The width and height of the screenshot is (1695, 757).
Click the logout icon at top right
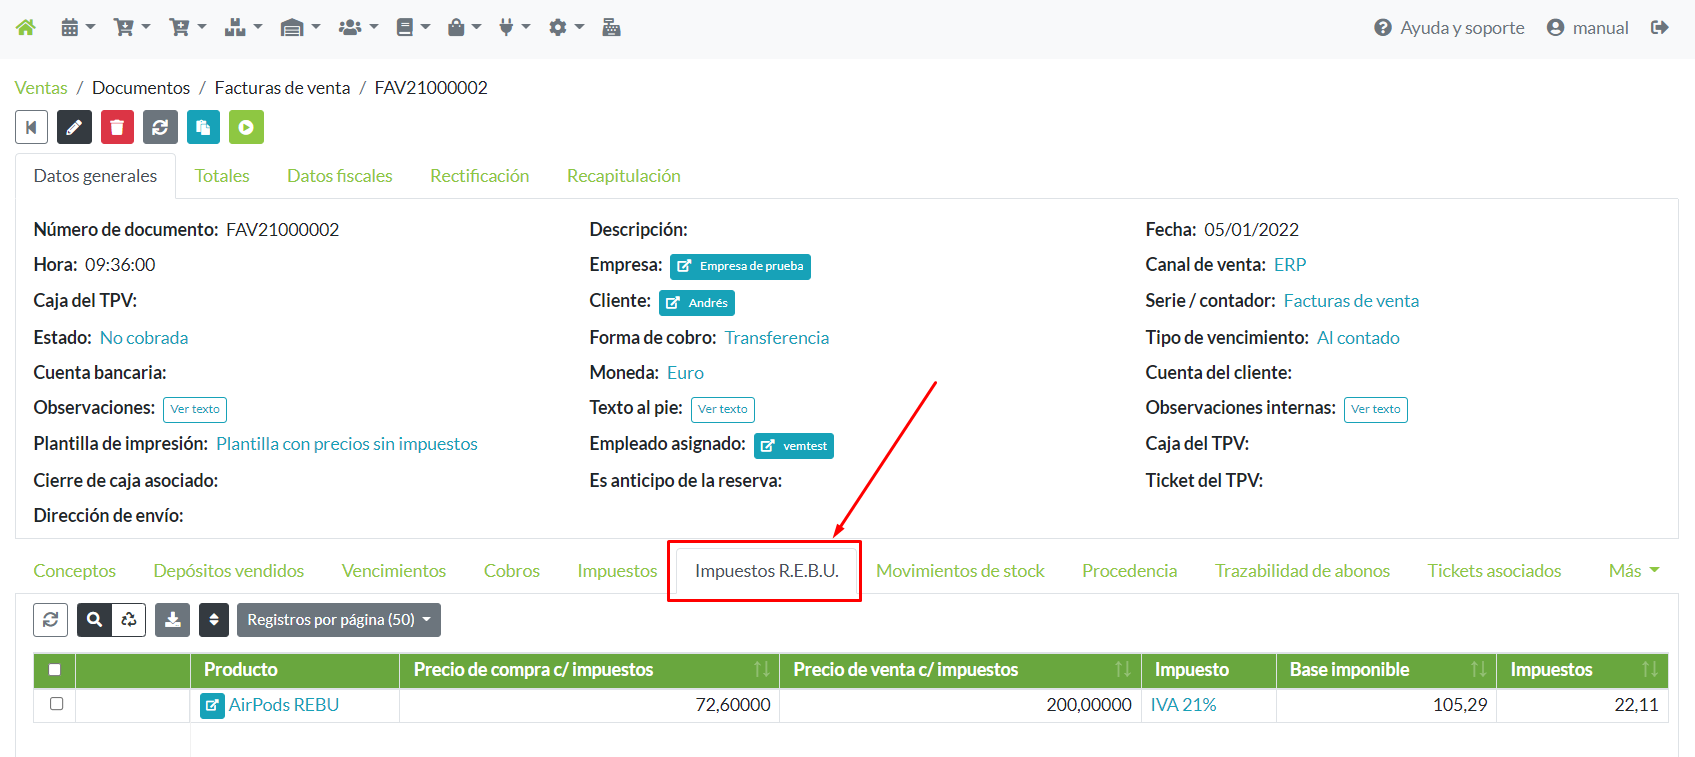[x=1660, y=28]
